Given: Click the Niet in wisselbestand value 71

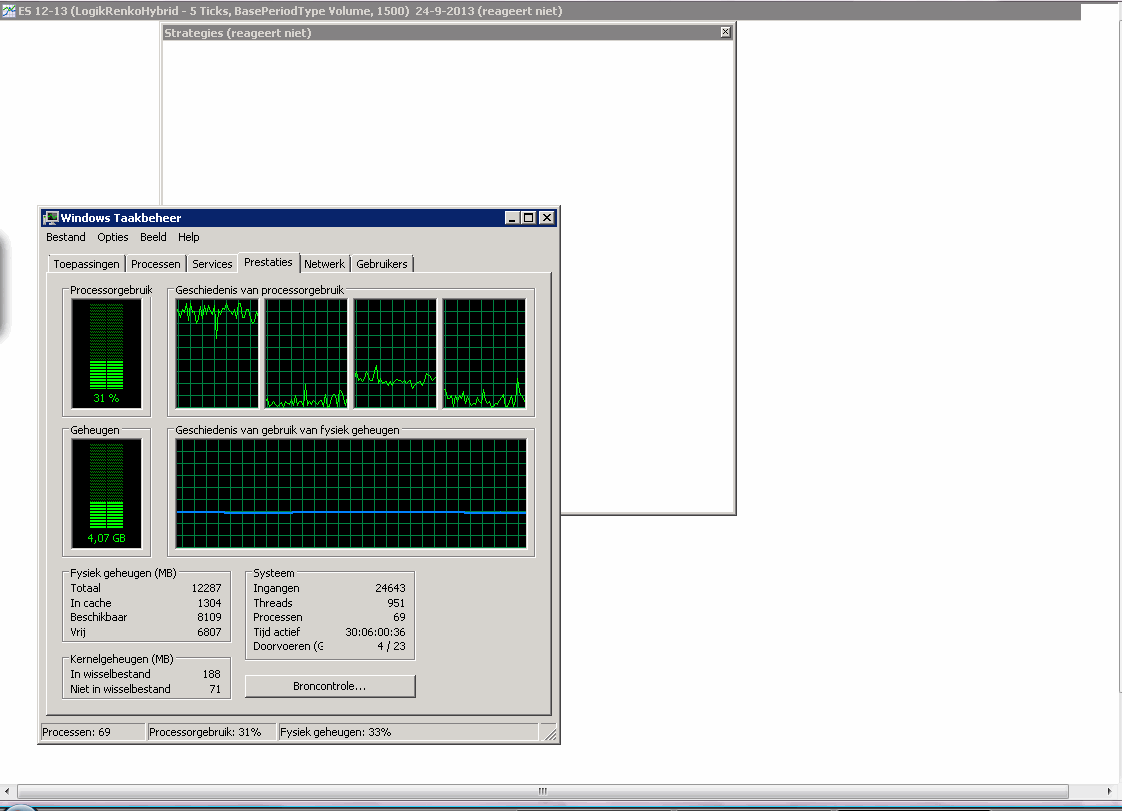Looking at the screenshot, I should [x=215, y=689].
